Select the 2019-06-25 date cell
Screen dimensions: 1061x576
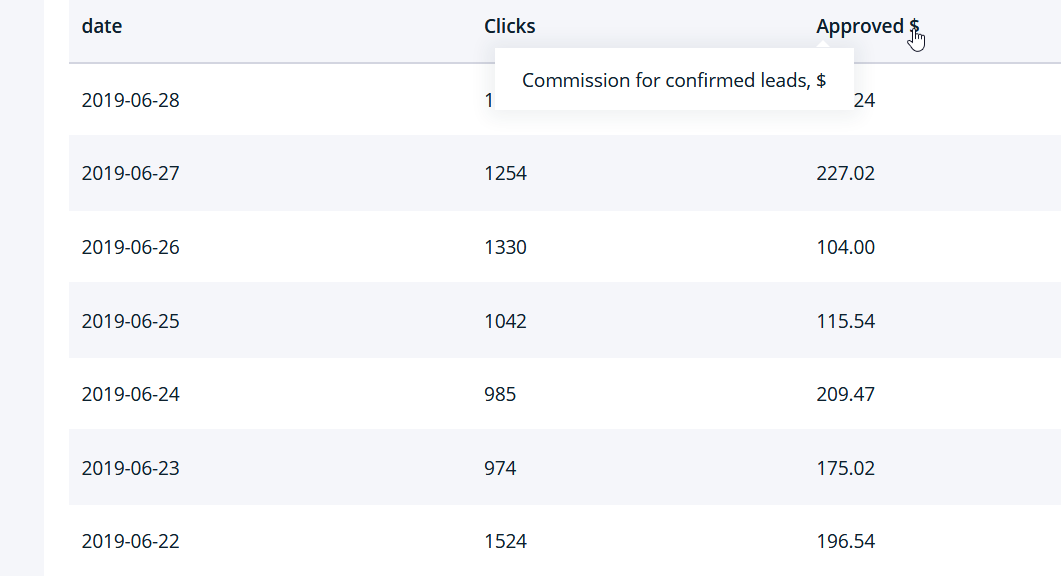(x=131, y=321)
